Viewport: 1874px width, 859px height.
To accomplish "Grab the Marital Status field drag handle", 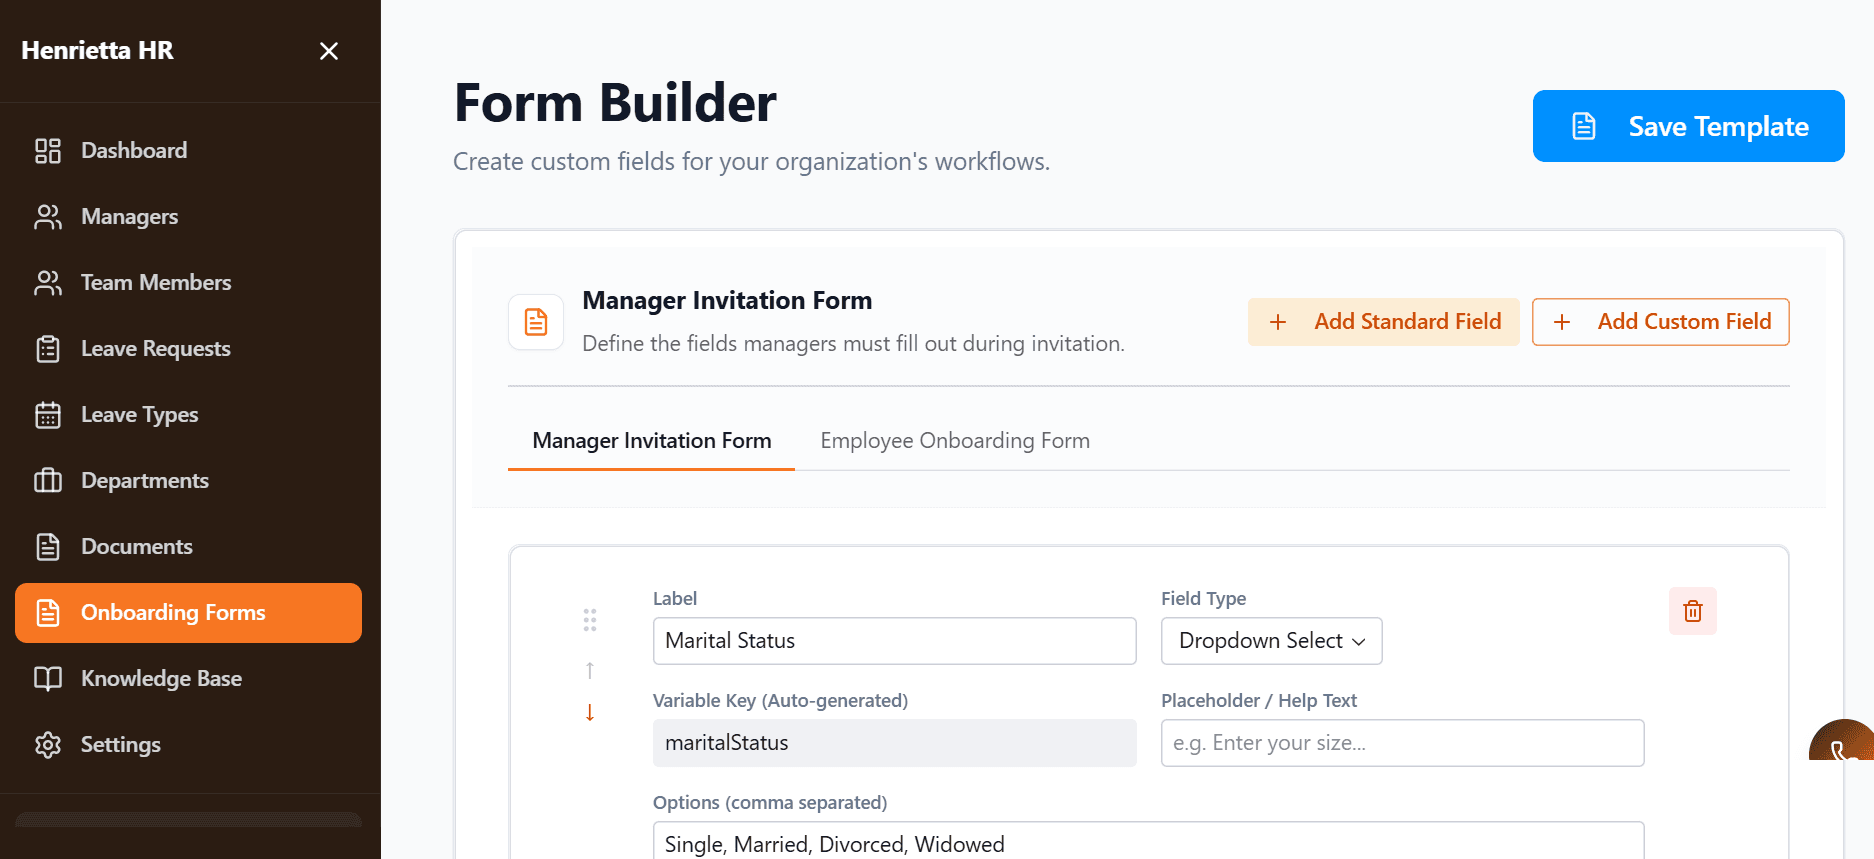I will tap(590, 620).
